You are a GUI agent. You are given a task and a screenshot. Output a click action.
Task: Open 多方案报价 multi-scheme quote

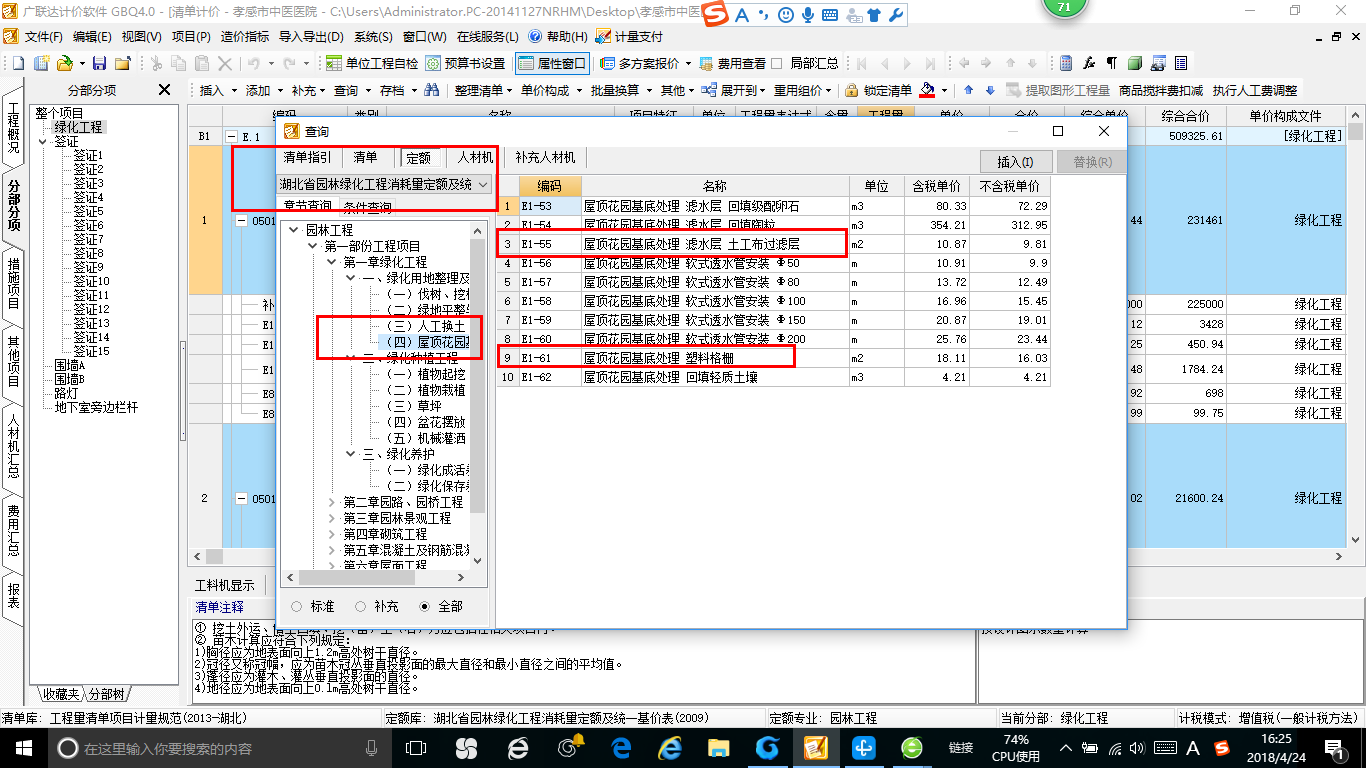click(x=640, y=63)
